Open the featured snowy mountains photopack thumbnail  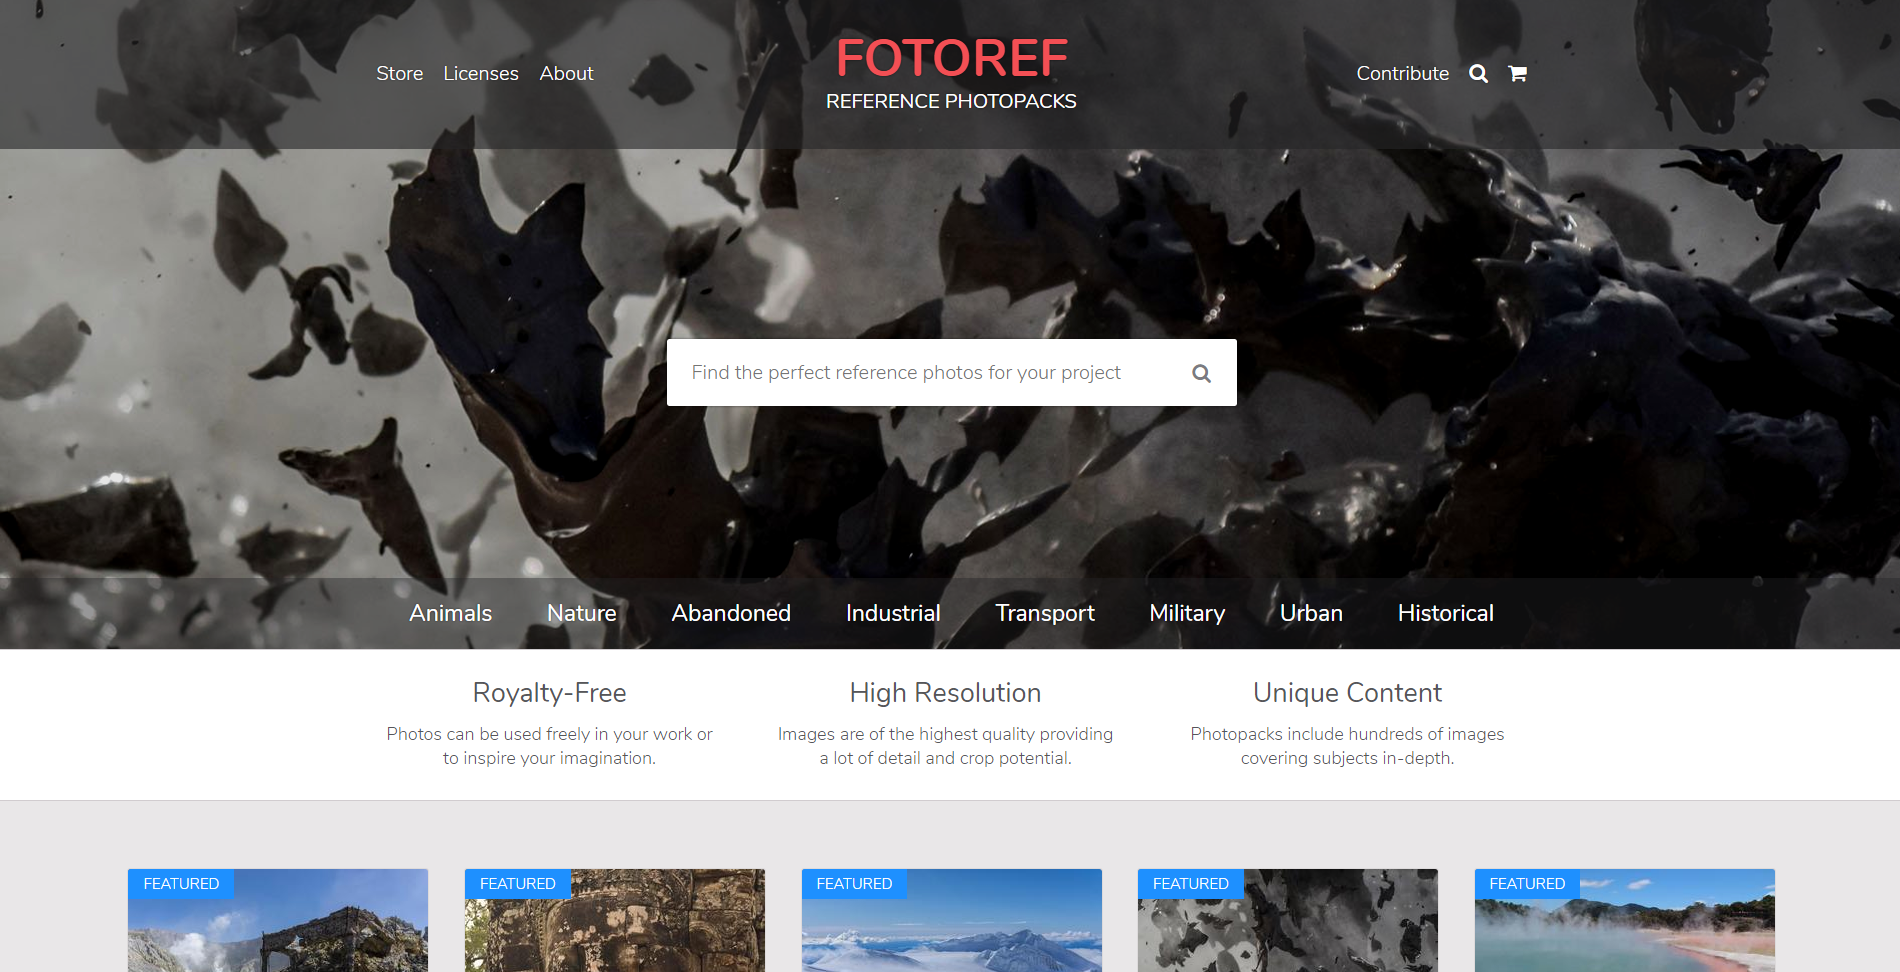pyautogui.click(x=951, y=930)
